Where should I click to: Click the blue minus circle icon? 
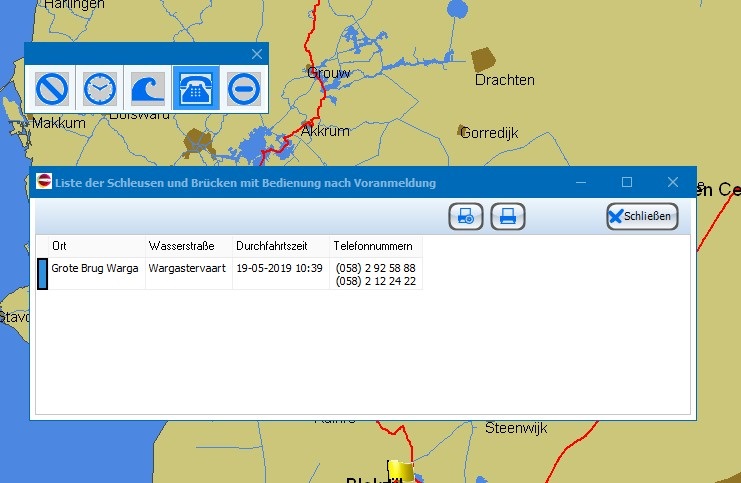243,89
